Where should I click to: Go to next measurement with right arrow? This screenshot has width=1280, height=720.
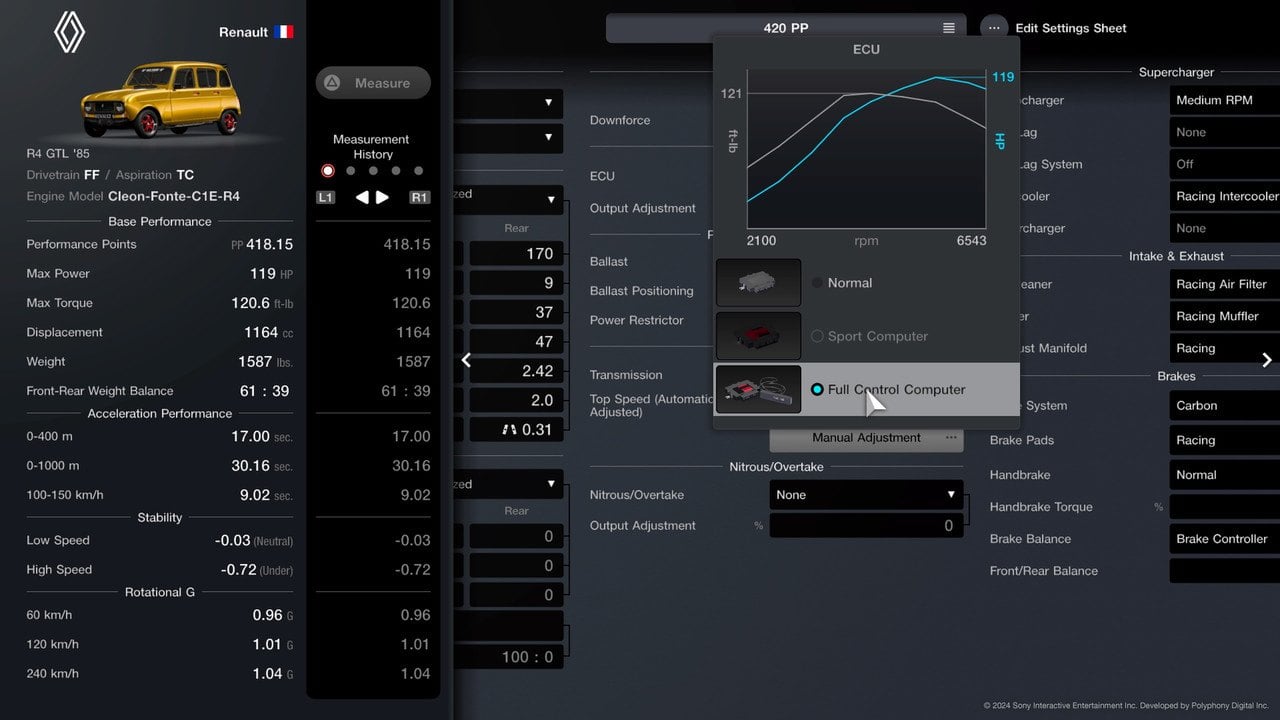coord(382,198)
